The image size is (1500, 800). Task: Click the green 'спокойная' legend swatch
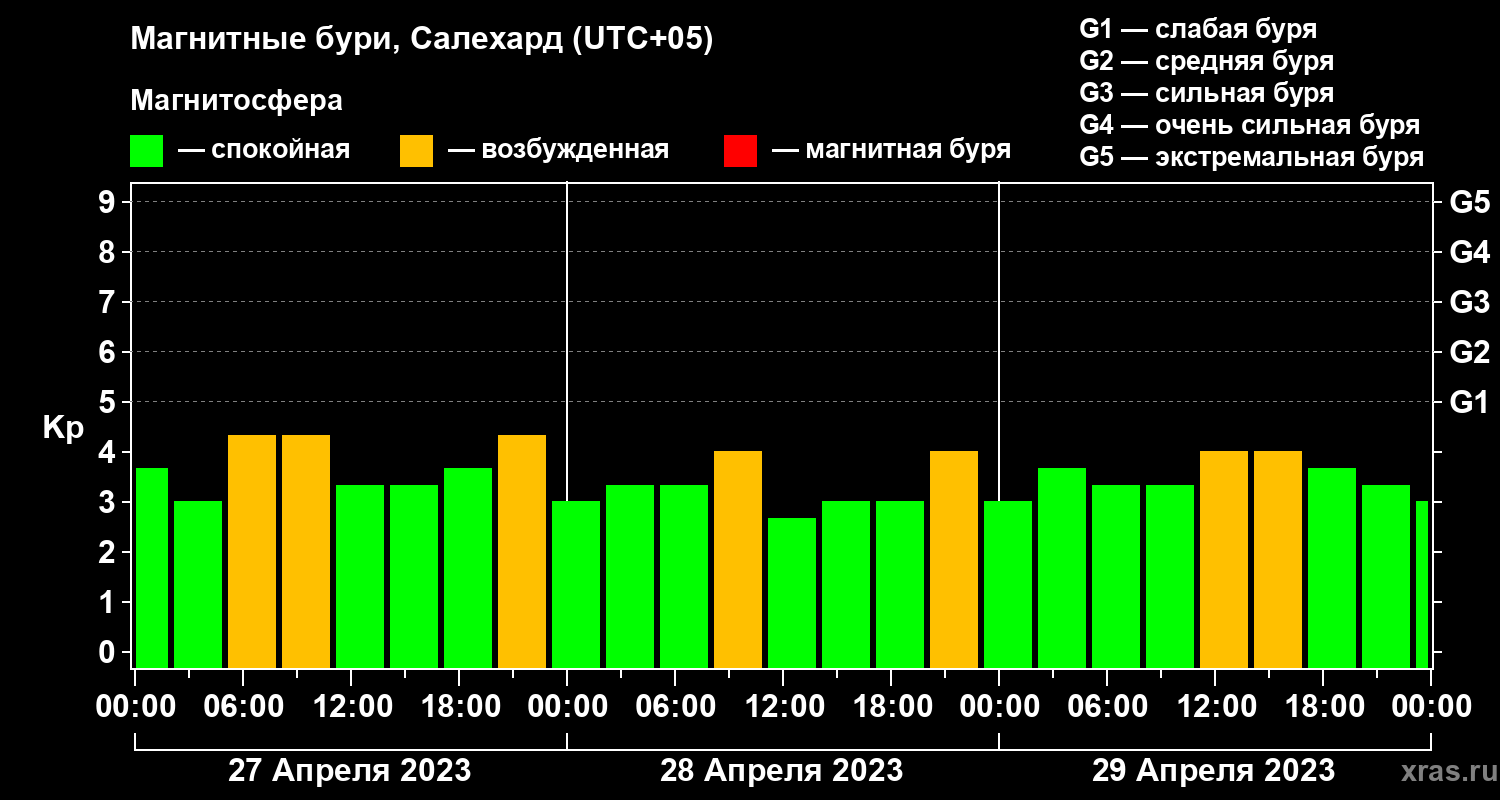pos(146,151)
